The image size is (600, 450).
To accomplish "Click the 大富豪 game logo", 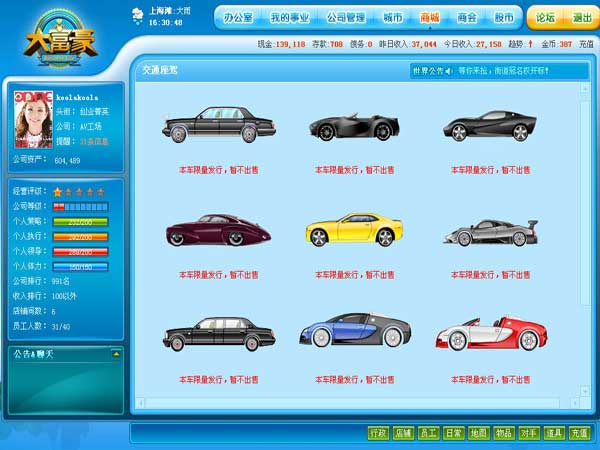I will click(x=59, y=41).
